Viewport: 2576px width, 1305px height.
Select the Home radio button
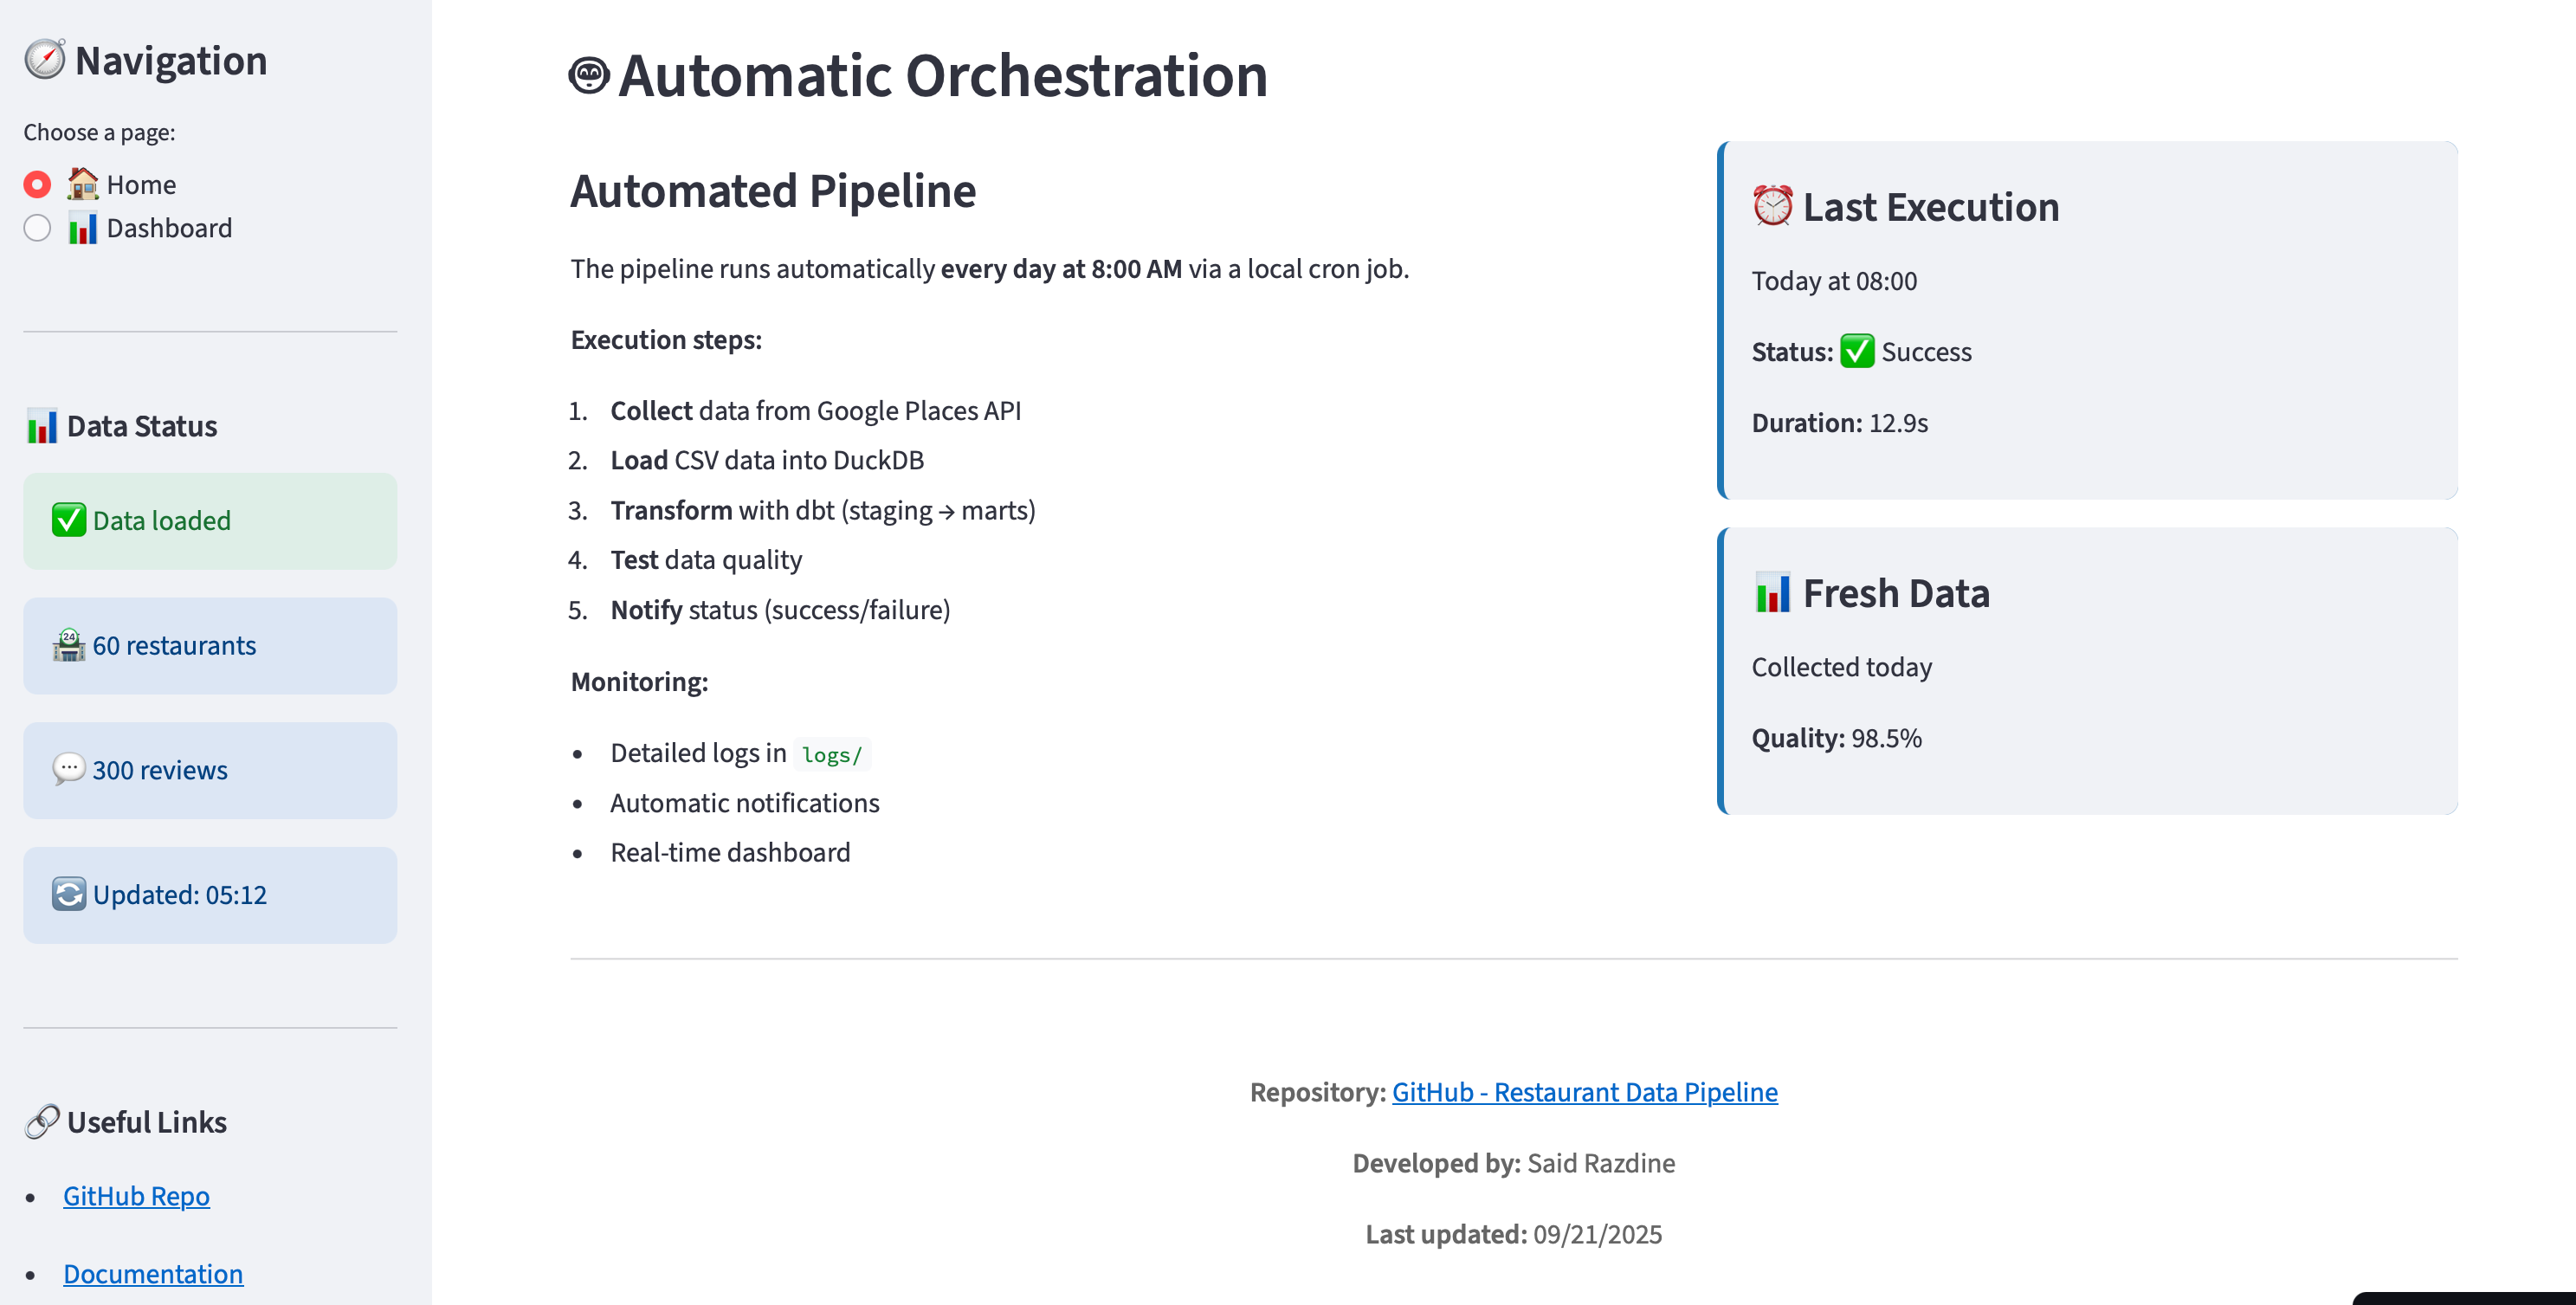37,184
